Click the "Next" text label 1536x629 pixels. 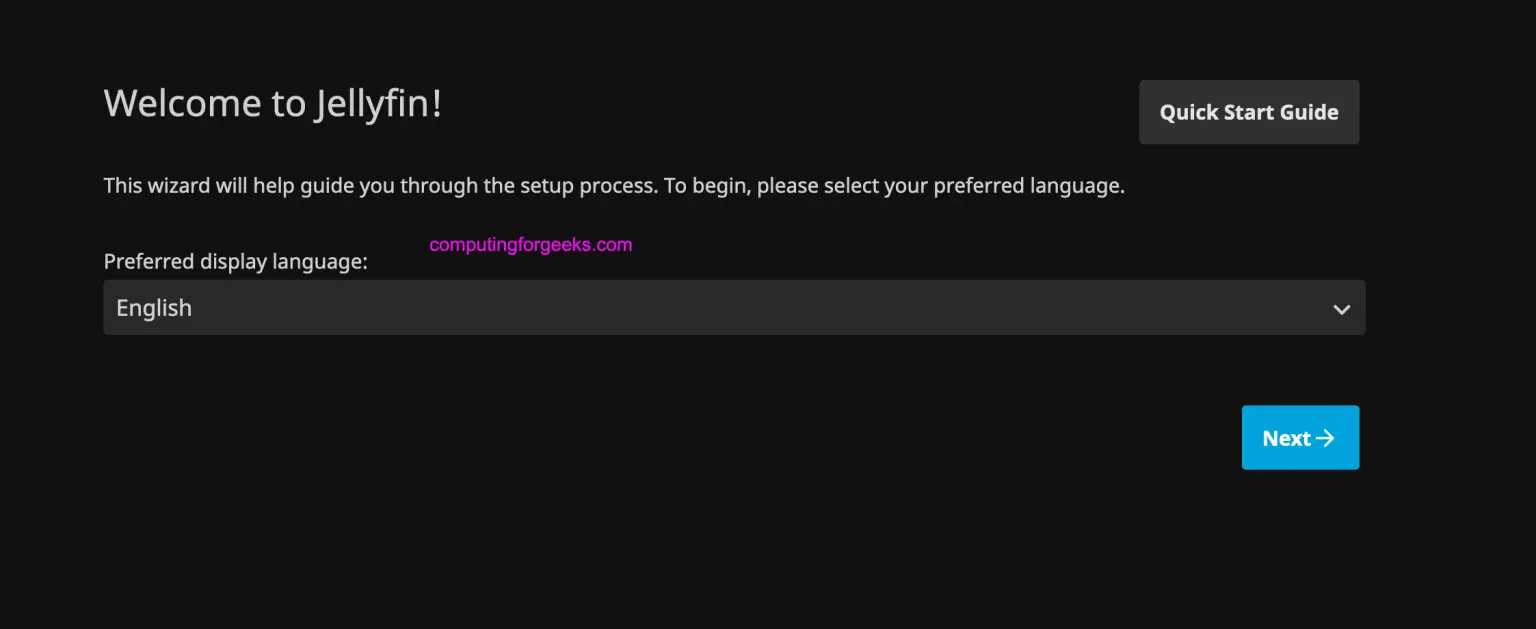(1286, 438)
